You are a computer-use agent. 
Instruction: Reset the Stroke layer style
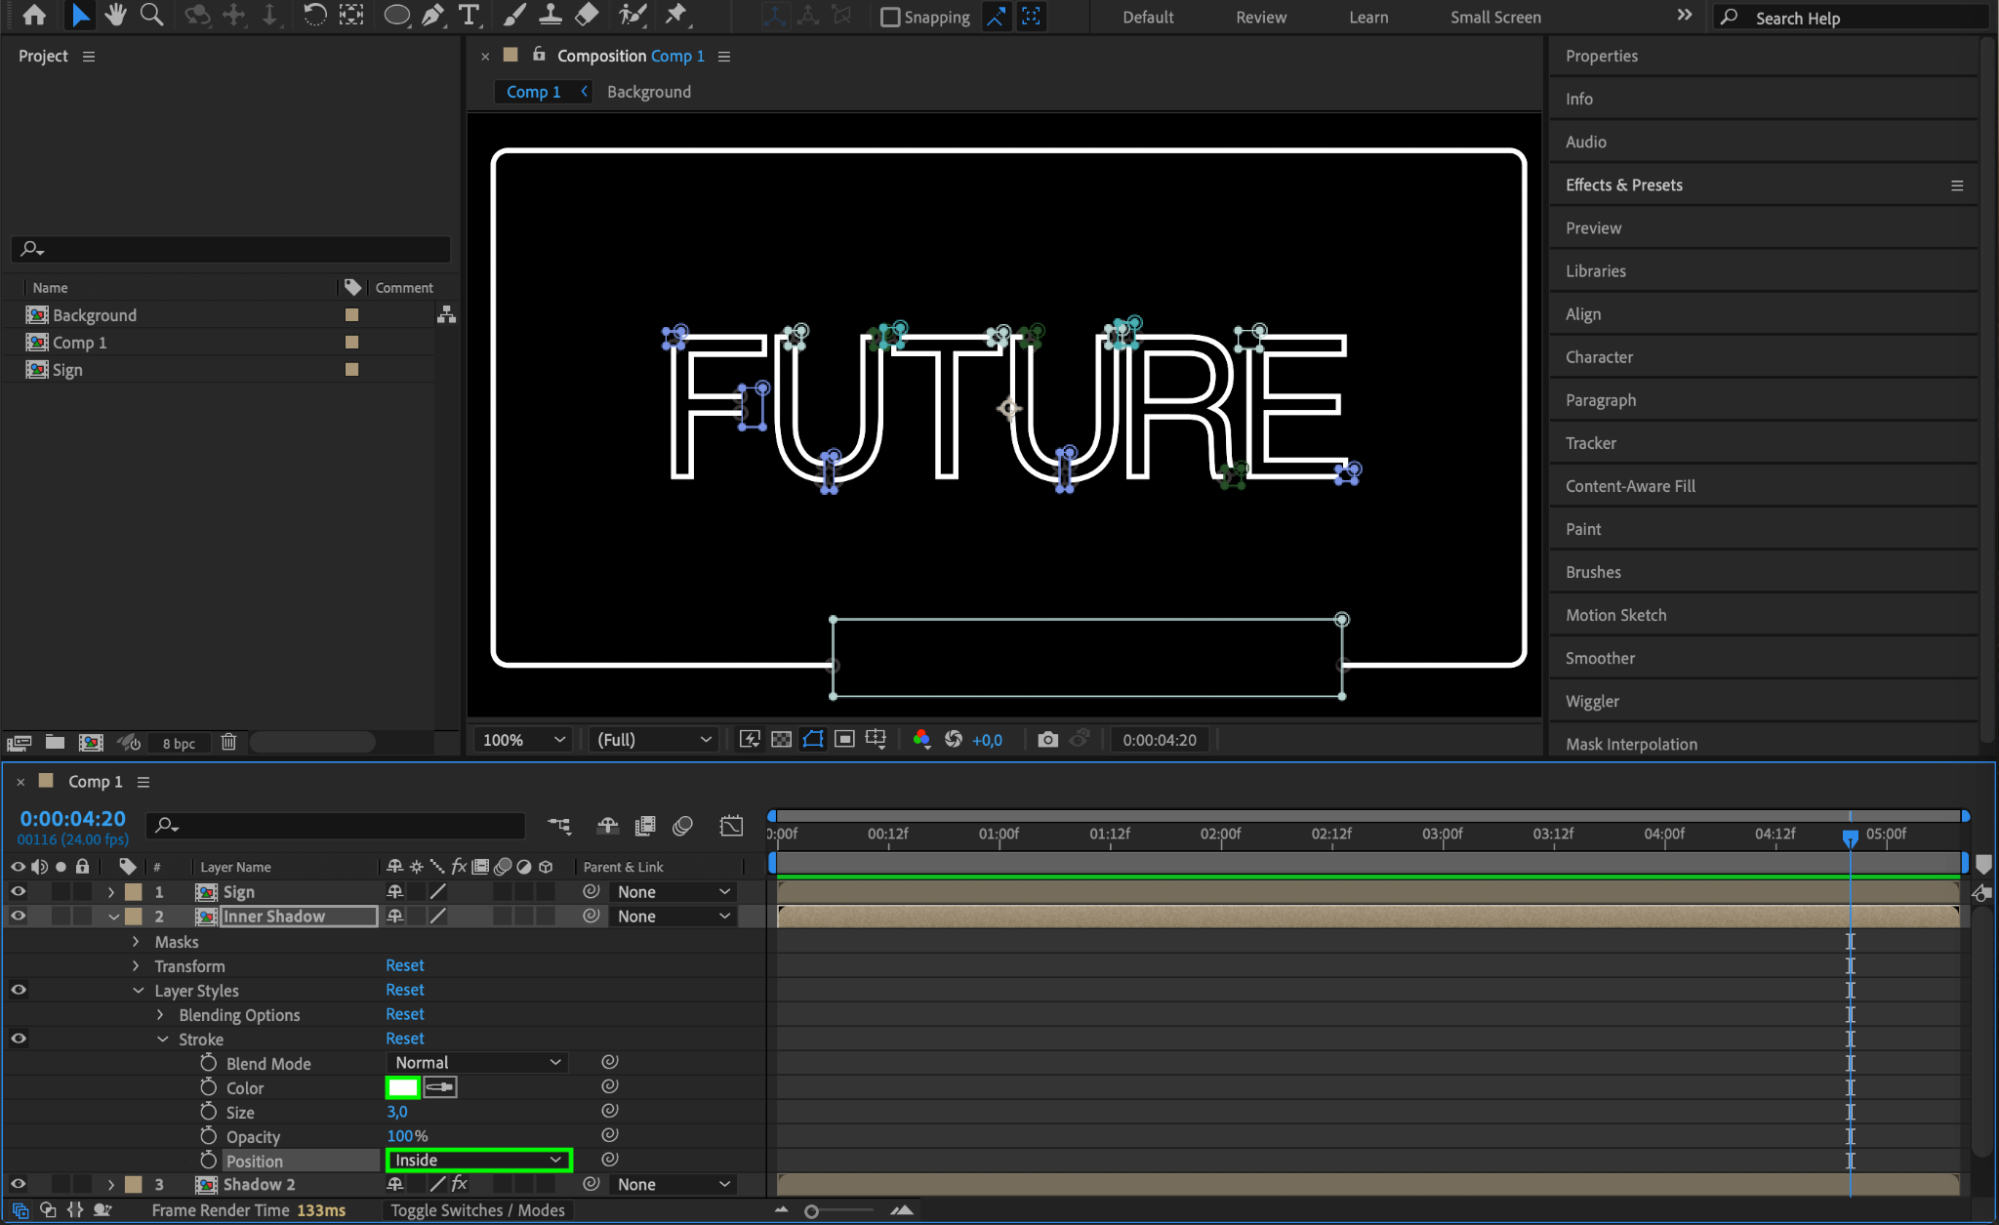(x=405, y=1039)
